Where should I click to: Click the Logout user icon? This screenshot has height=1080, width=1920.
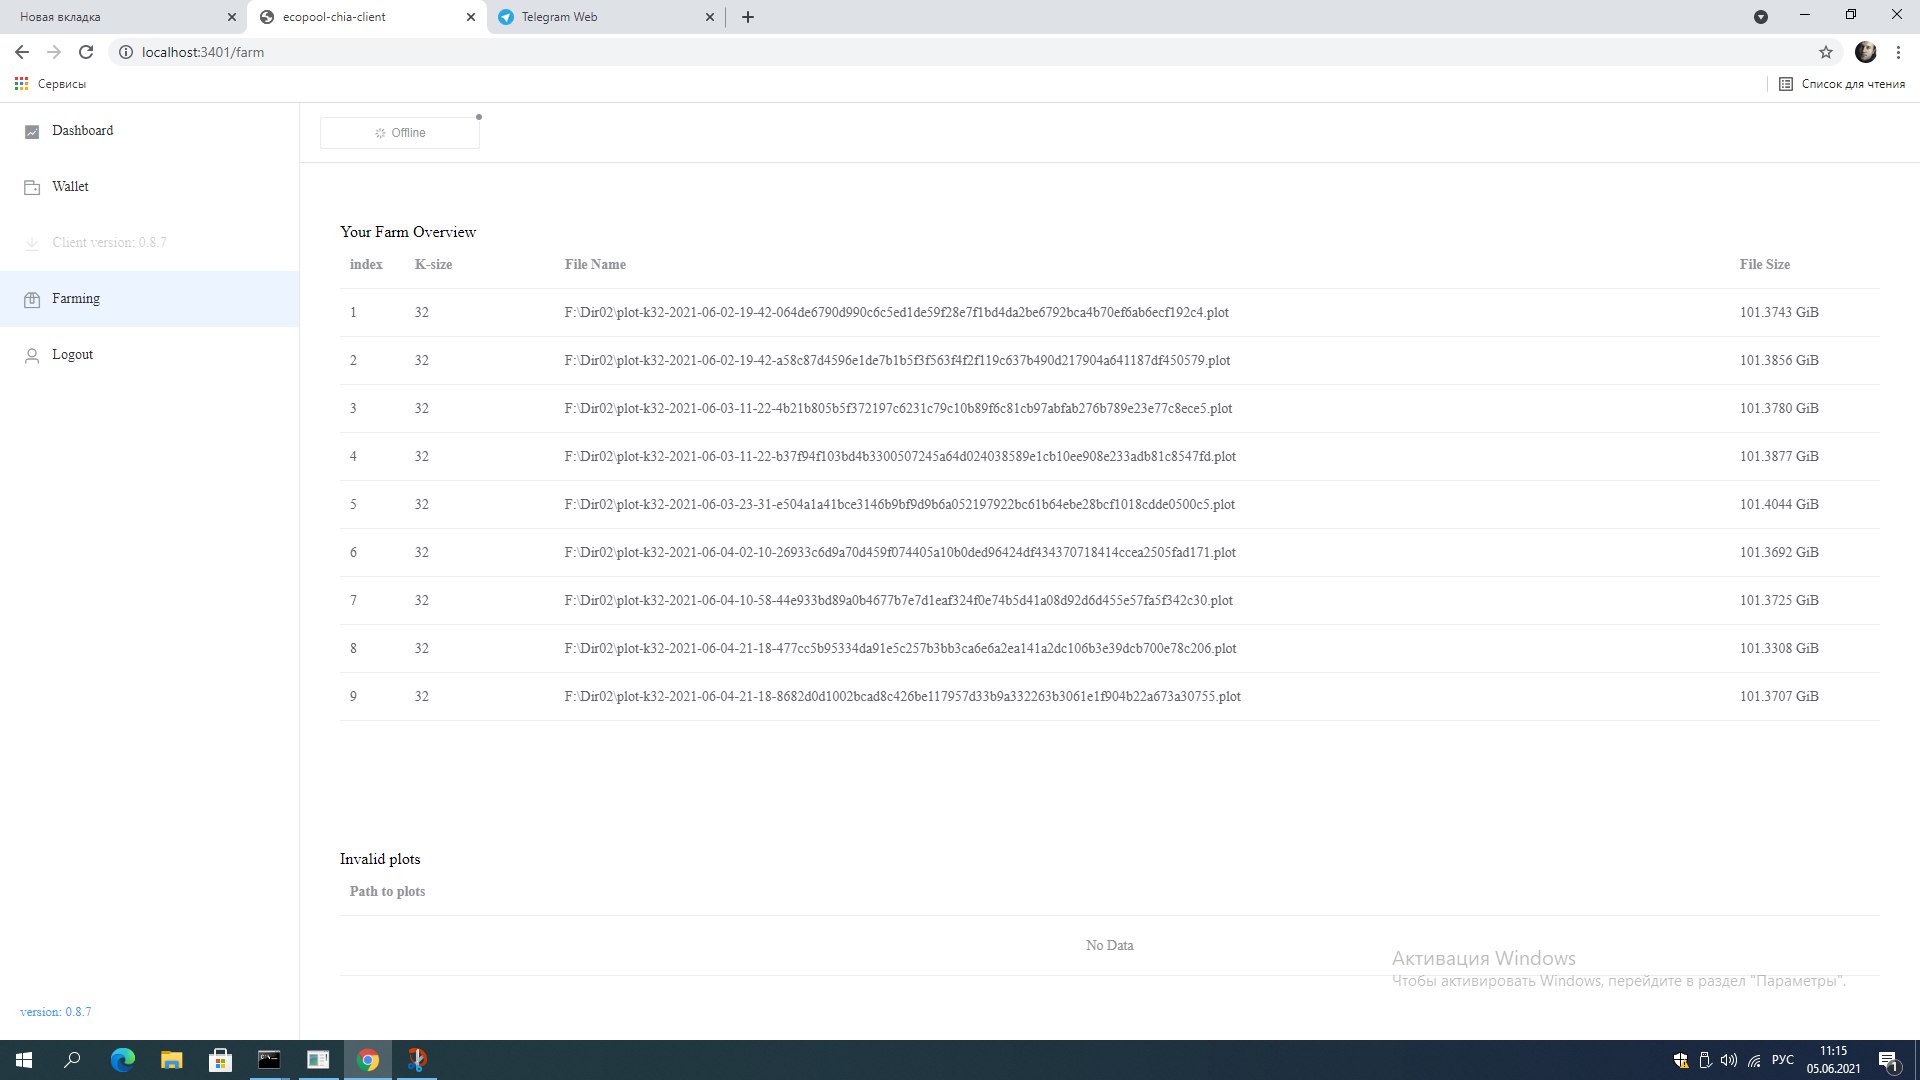[x=32, y=356]
